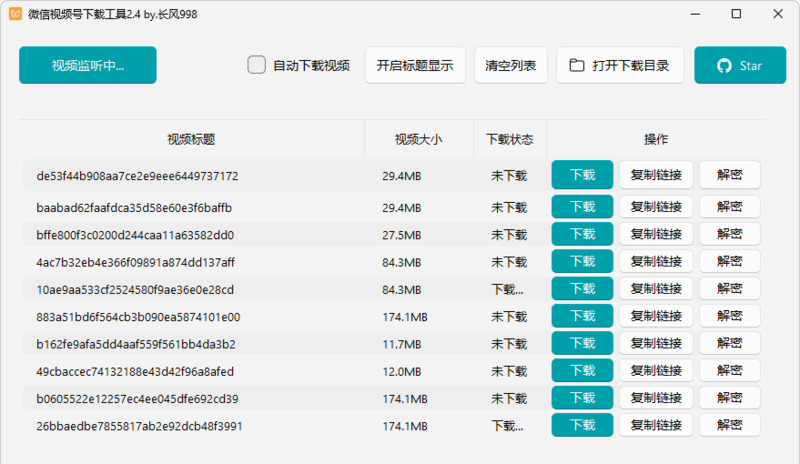The image size is (800, 464).
Task: Download the 49cbaccec74132188e43d42f96a8afed video
Action: click(582, 372)
